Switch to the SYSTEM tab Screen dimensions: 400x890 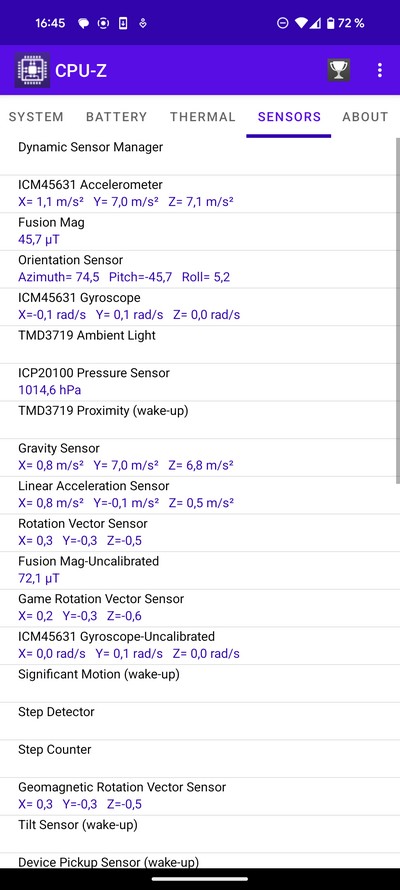coord(36,117)
